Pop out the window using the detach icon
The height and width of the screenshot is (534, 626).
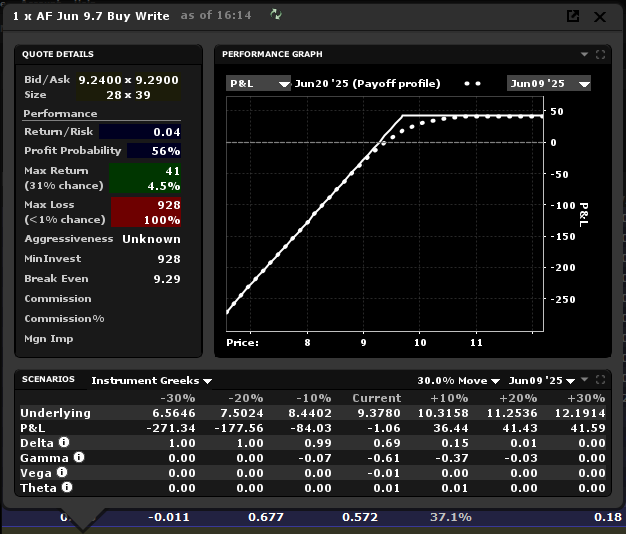[573, 16]
